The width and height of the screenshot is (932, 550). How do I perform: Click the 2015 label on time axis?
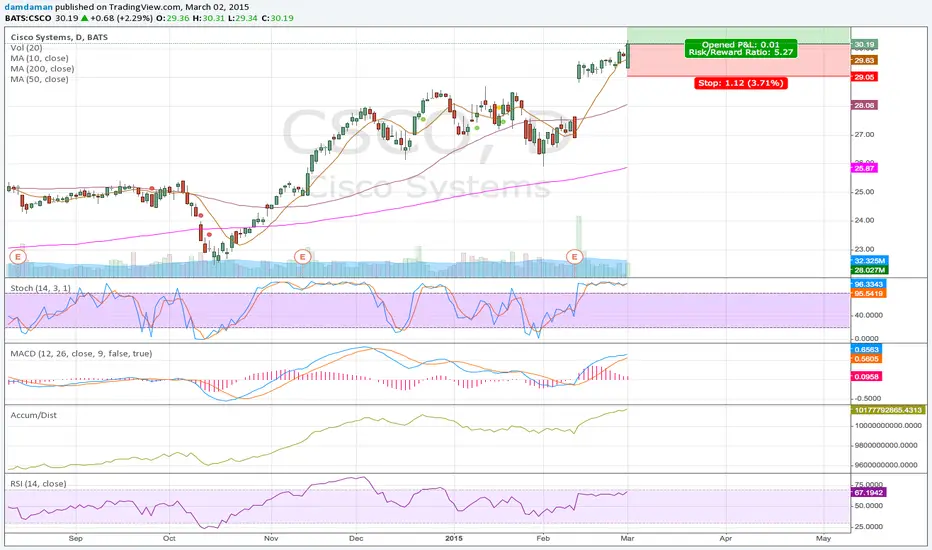454,538
